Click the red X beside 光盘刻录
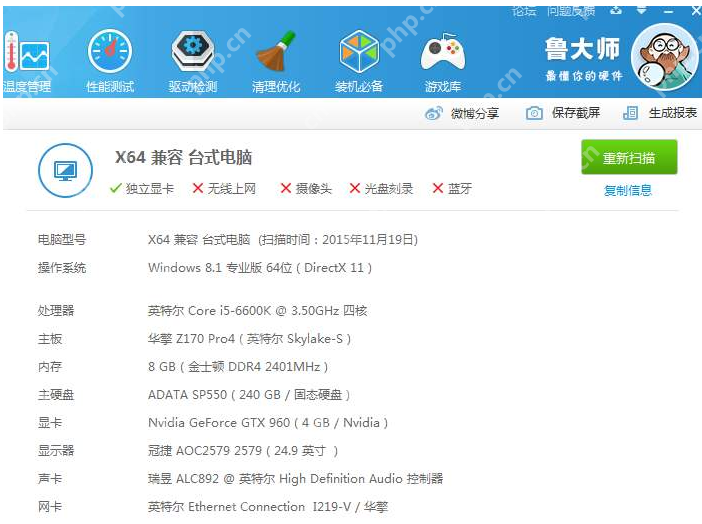Screen dimensions: 702x524 (355, 188)
